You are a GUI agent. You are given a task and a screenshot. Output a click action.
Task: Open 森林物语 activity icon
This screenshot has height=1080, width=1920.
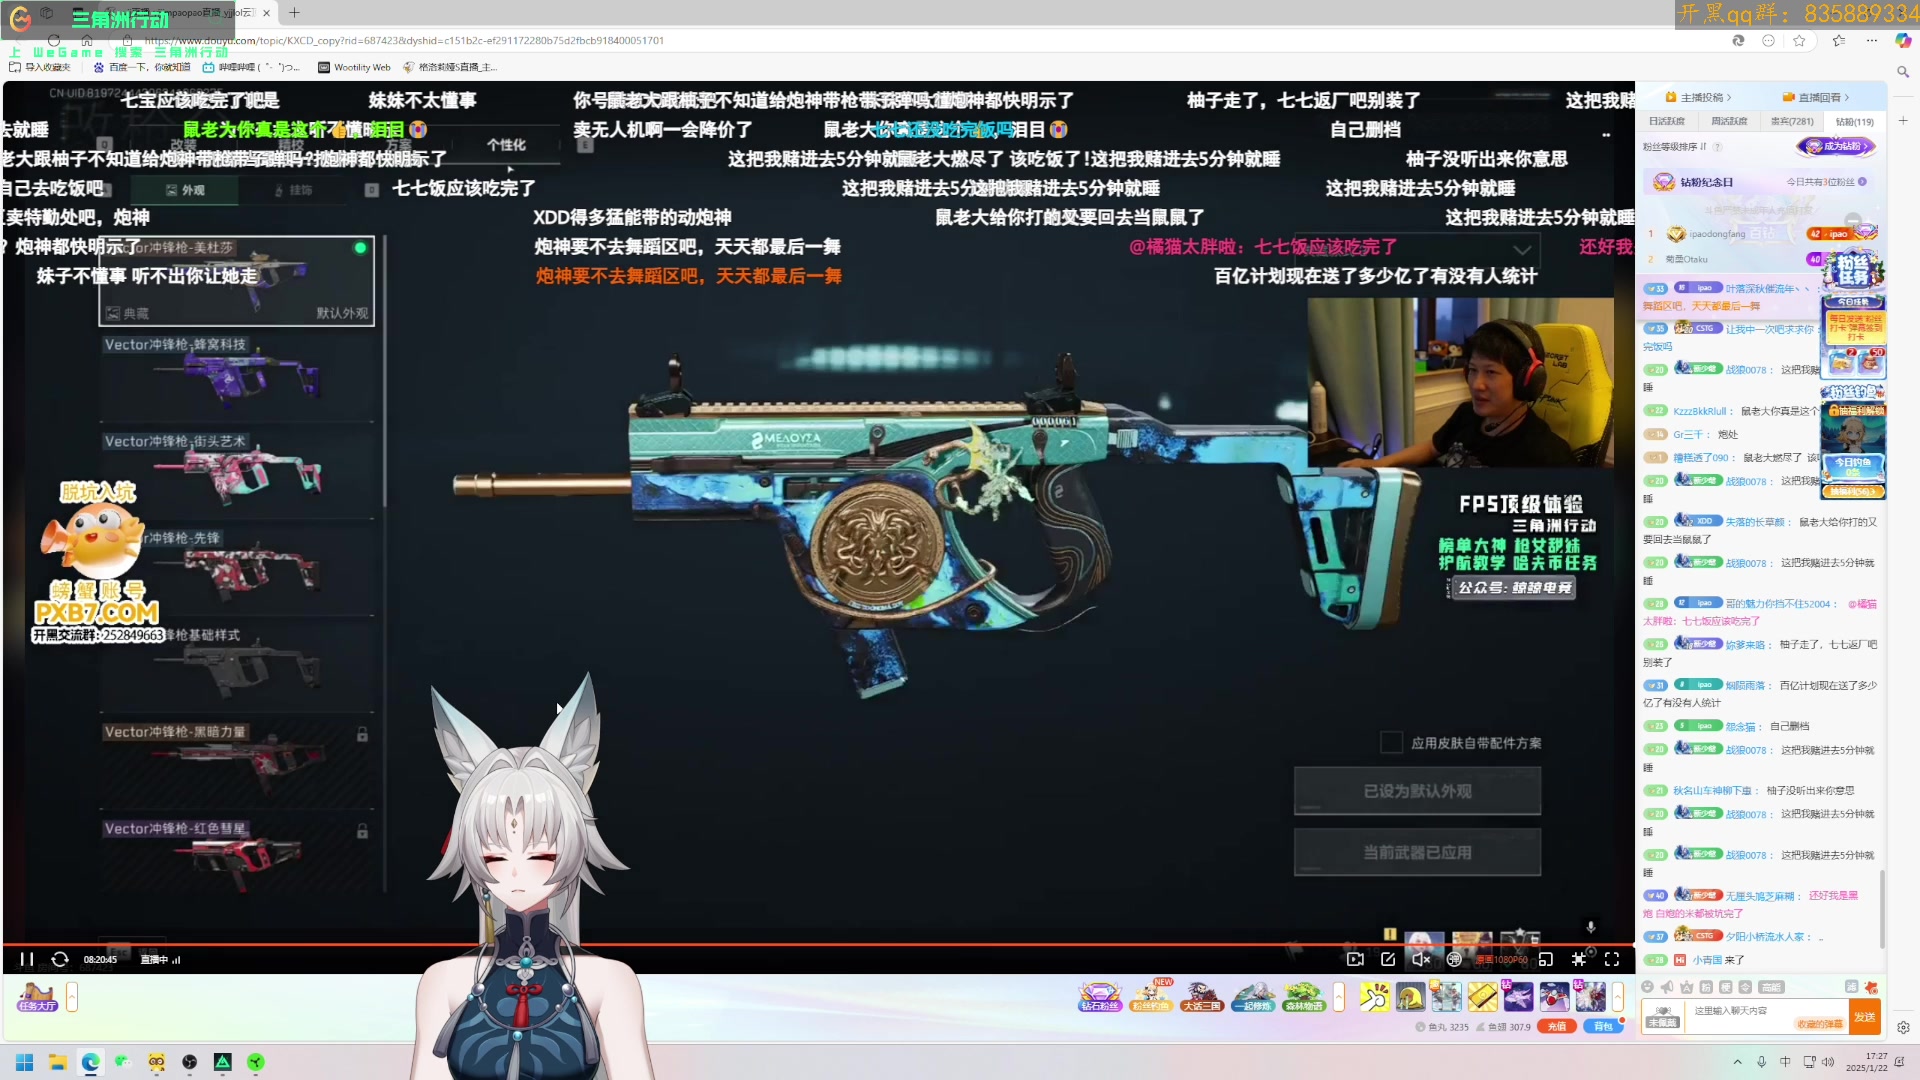(x=1304, y=997)
